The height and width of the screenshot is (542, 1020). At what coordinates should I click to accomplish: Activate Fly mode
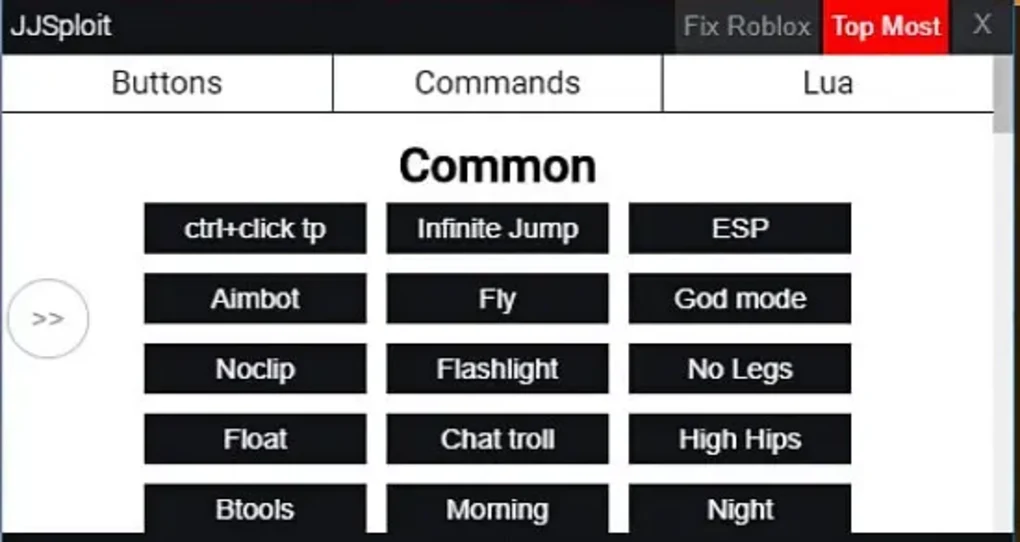(498, 299)
